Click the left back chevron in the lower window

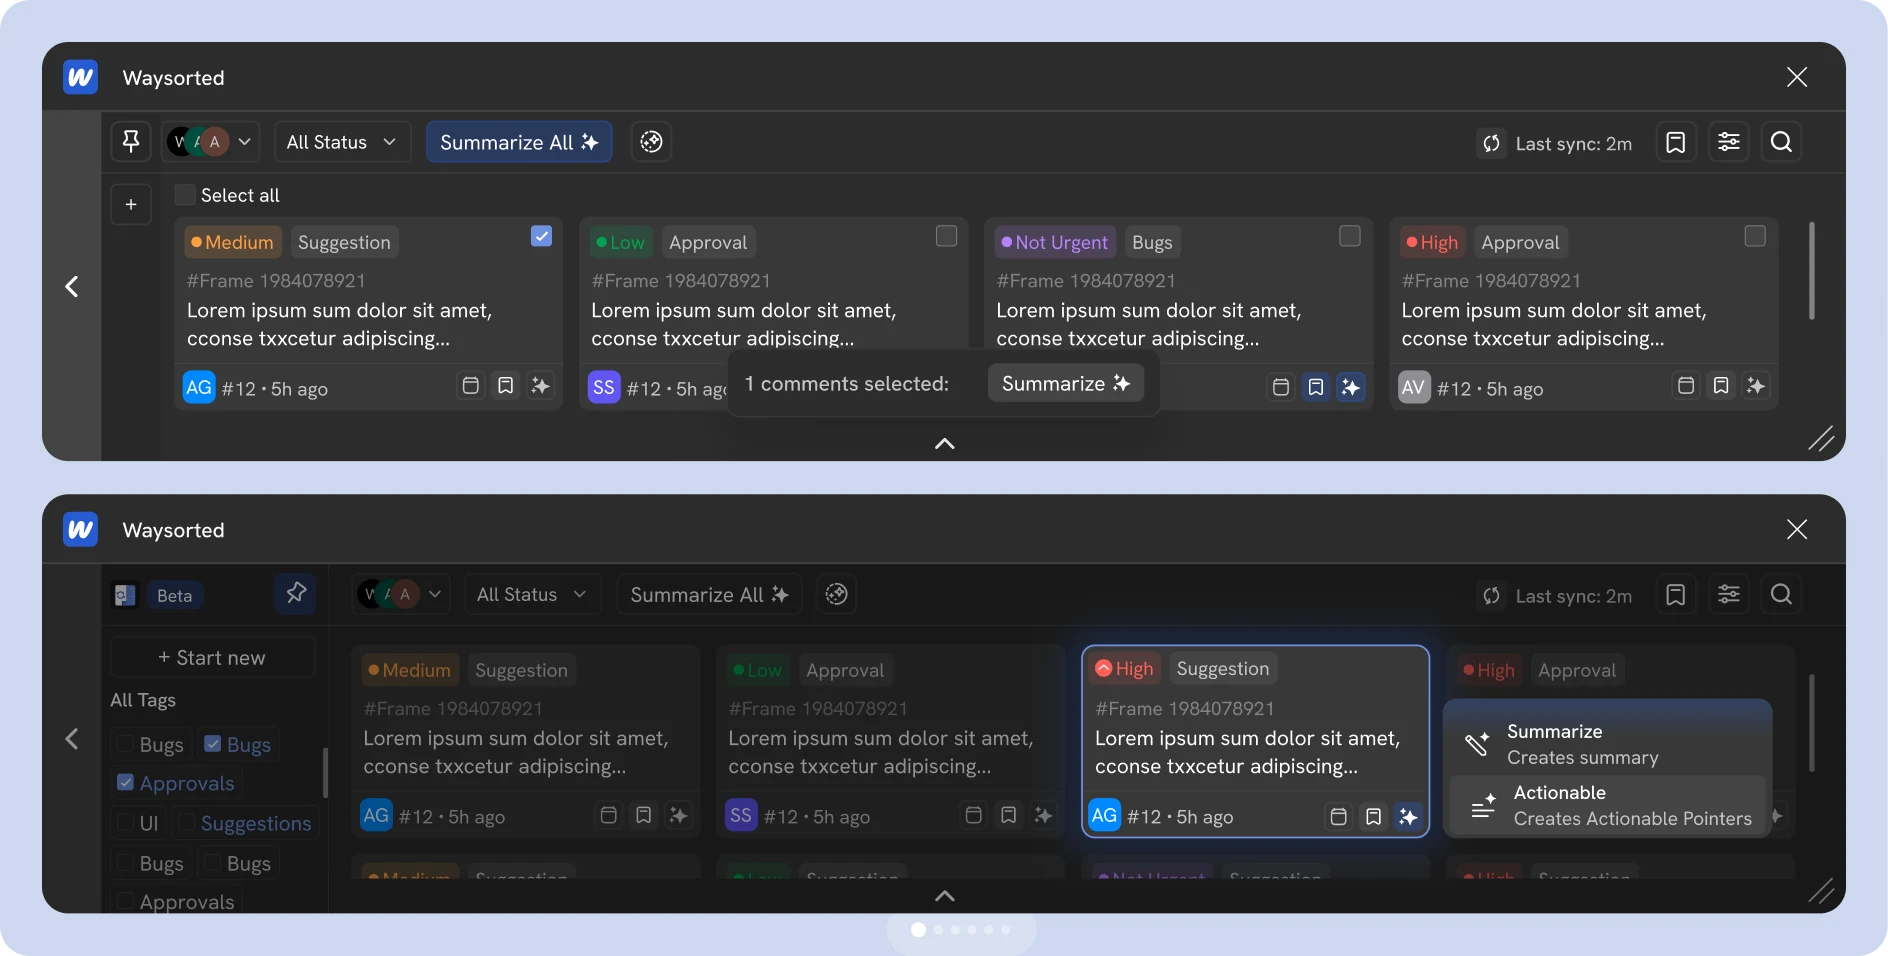coord(72,739)
